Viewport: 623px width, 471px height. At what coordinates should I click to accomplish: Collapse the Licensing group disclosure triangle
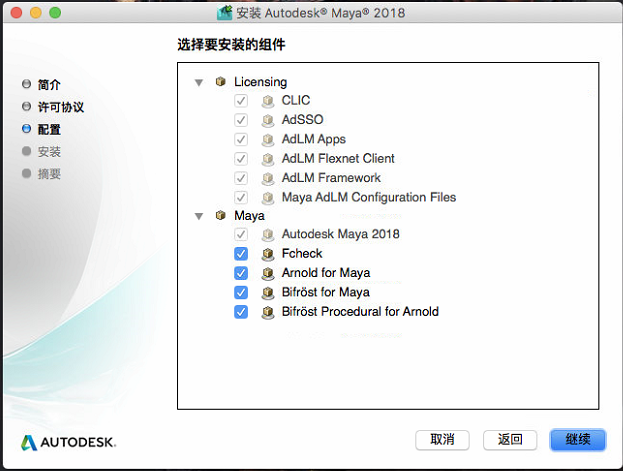(x=199, y=83)
